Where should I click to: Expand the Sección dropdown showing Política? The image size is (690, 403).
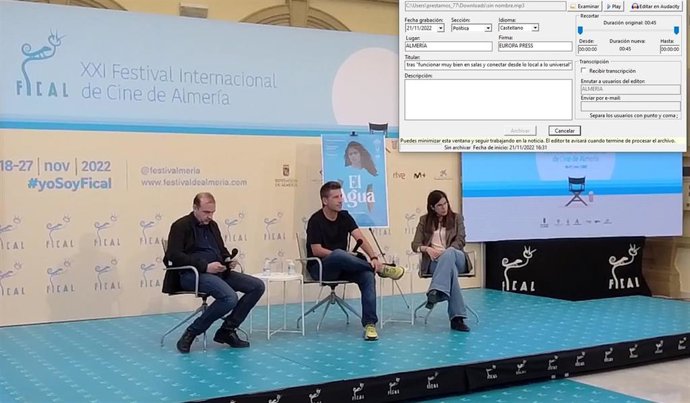(x=488, y=28)
